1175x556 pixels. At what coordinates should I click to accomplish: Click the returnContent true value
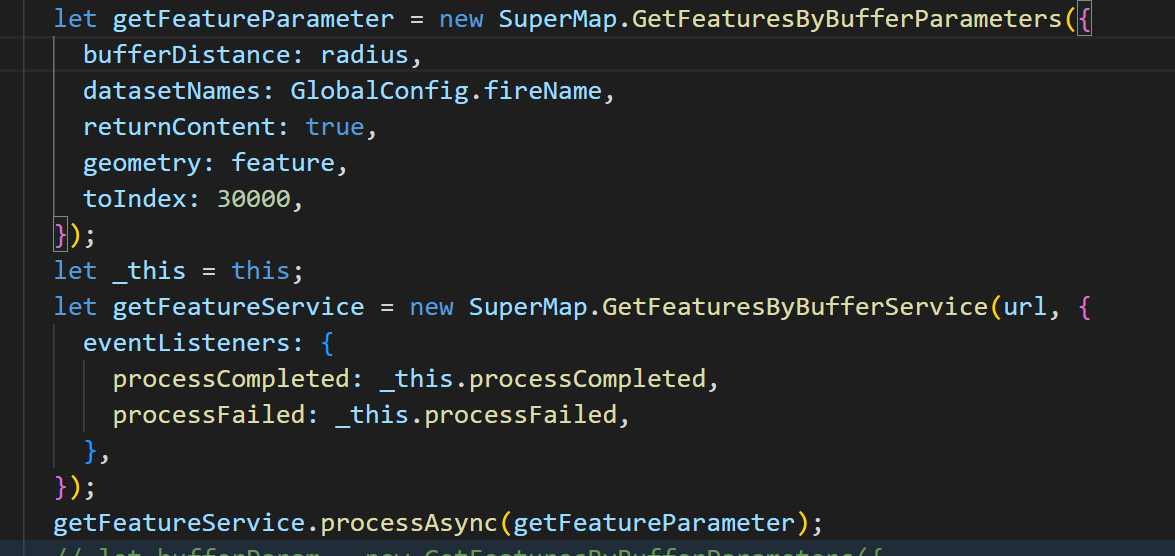coord(335,127)
